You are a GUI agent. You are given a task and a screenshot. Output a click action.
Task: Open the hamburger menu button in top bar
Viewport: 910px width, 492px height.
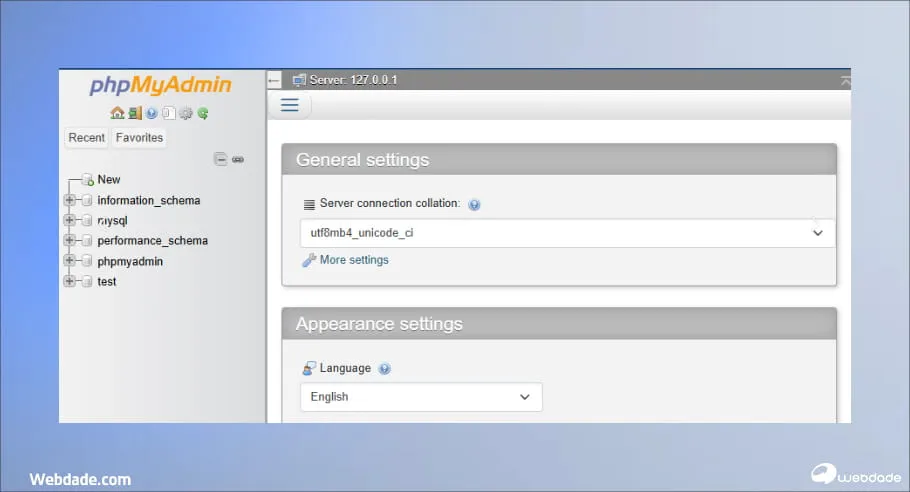pyautogui.click(x=290, y=105)
